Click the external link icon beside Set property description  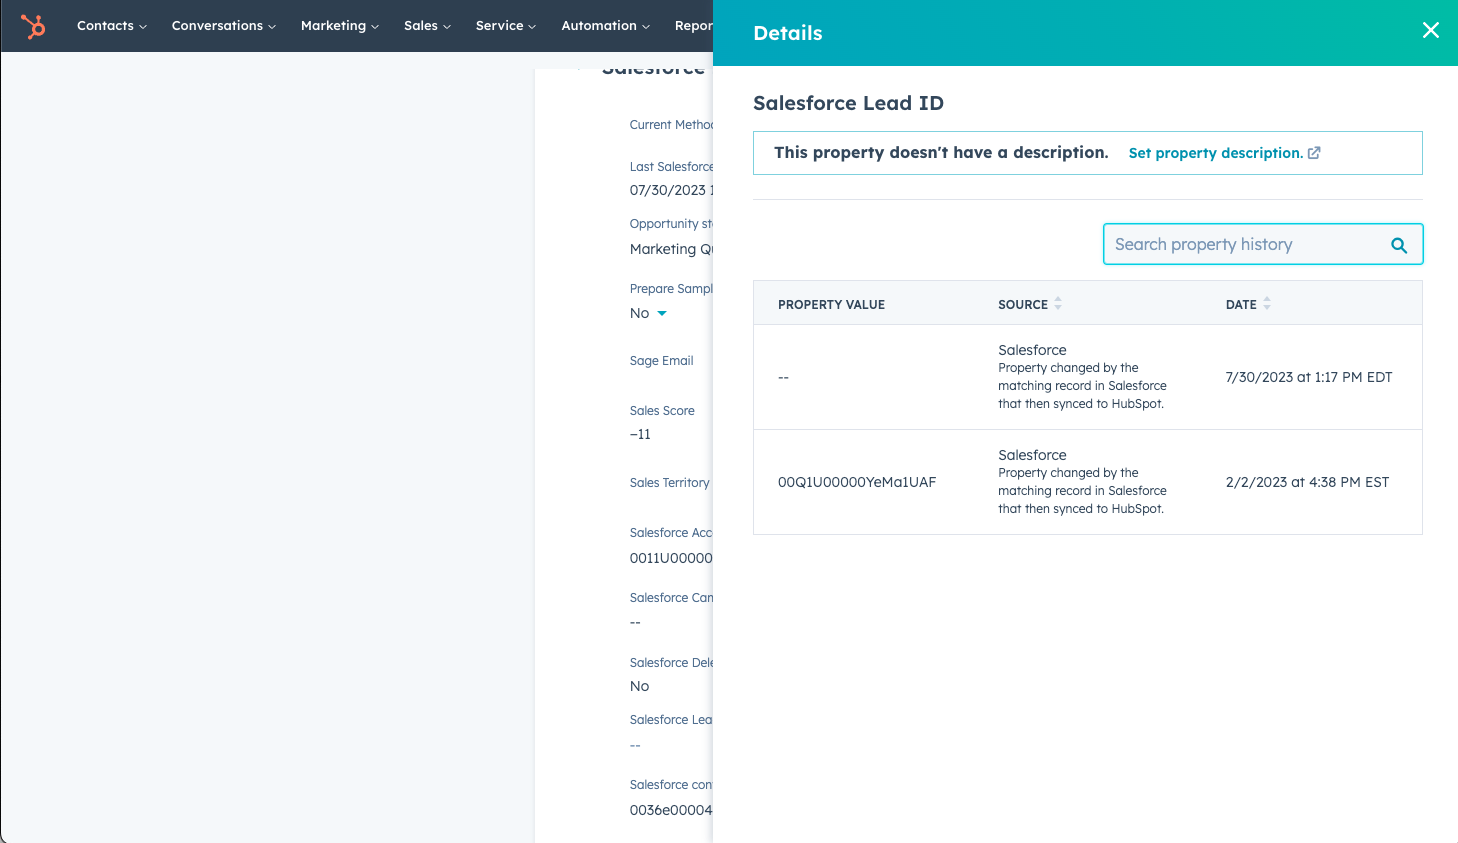click(1314, 152)
